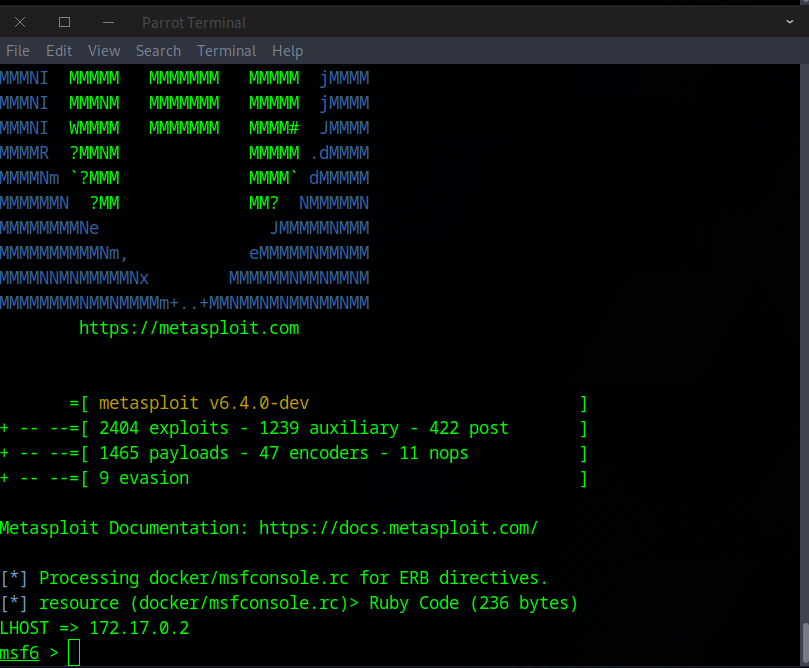
Task: Open the View menu
Action: tap(104, 51)
